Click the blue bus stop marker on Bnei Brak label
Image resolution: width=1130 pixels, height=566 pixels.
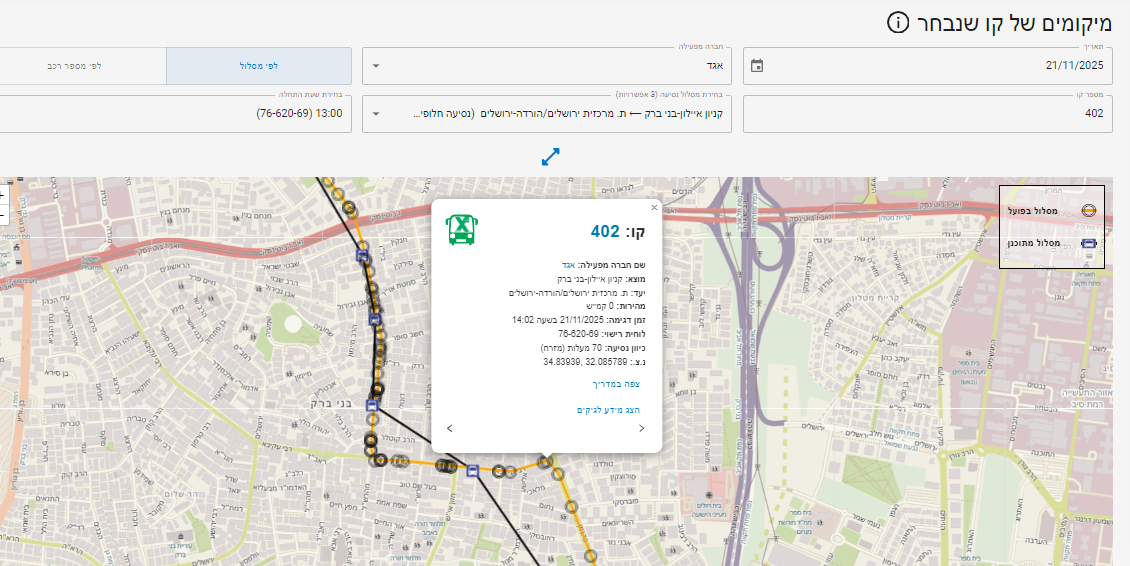(372, 406)
